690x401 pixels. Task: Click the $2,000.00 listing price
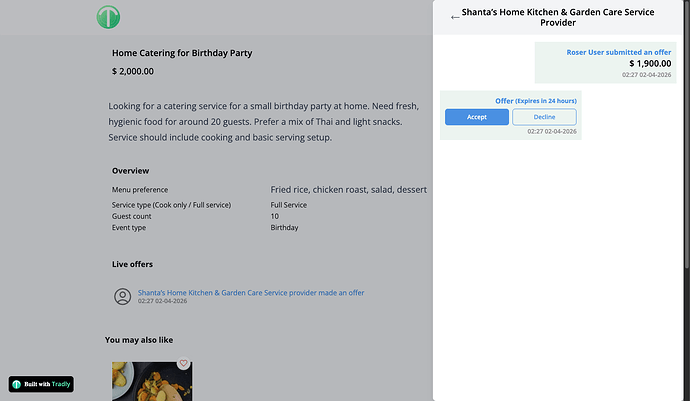[133, 71]
